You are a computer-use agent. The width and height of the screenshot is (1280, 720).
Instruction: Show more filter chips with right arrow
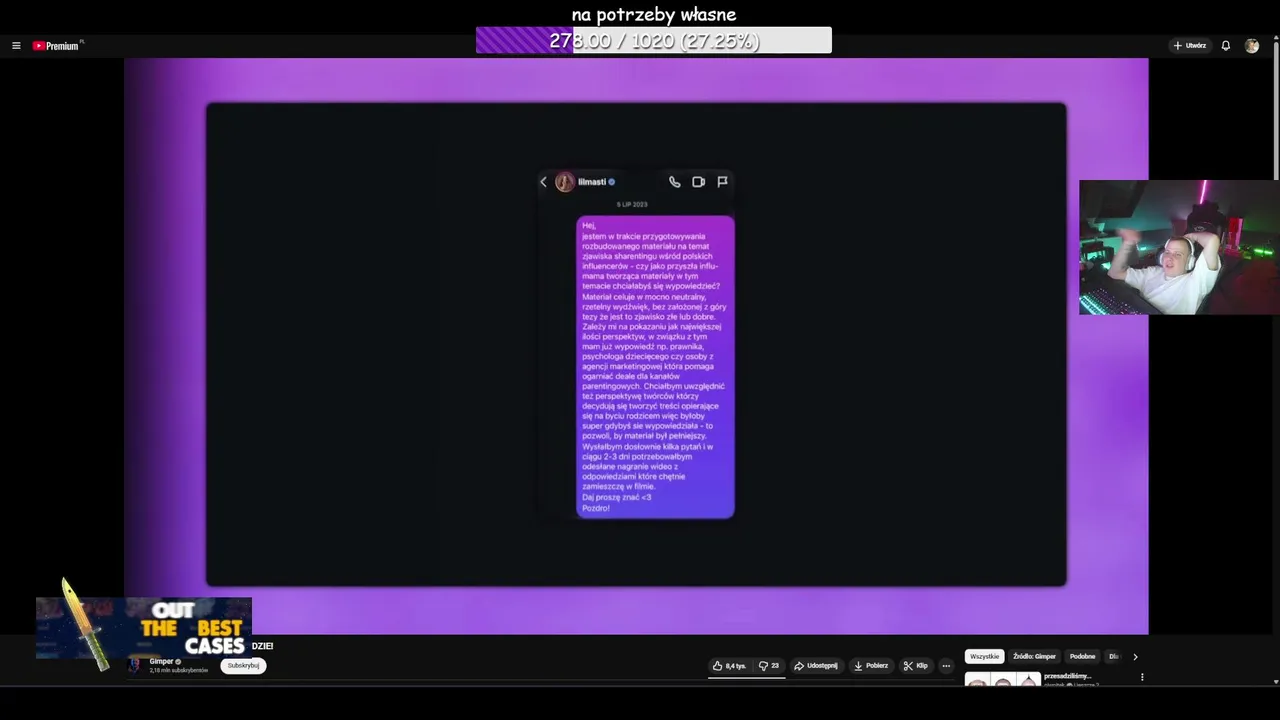pos(1135,657)
